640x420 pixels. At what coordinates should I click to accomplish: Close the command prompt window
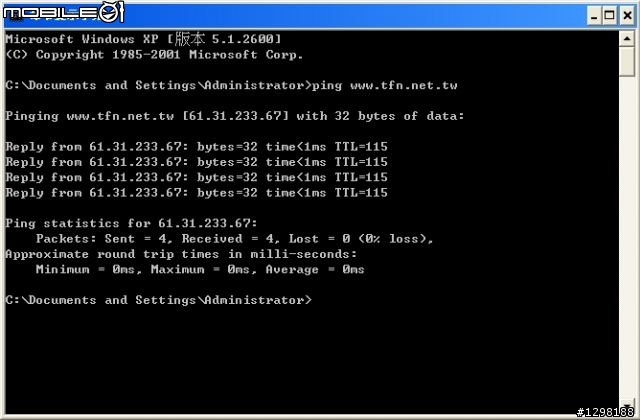pos(627,16)
